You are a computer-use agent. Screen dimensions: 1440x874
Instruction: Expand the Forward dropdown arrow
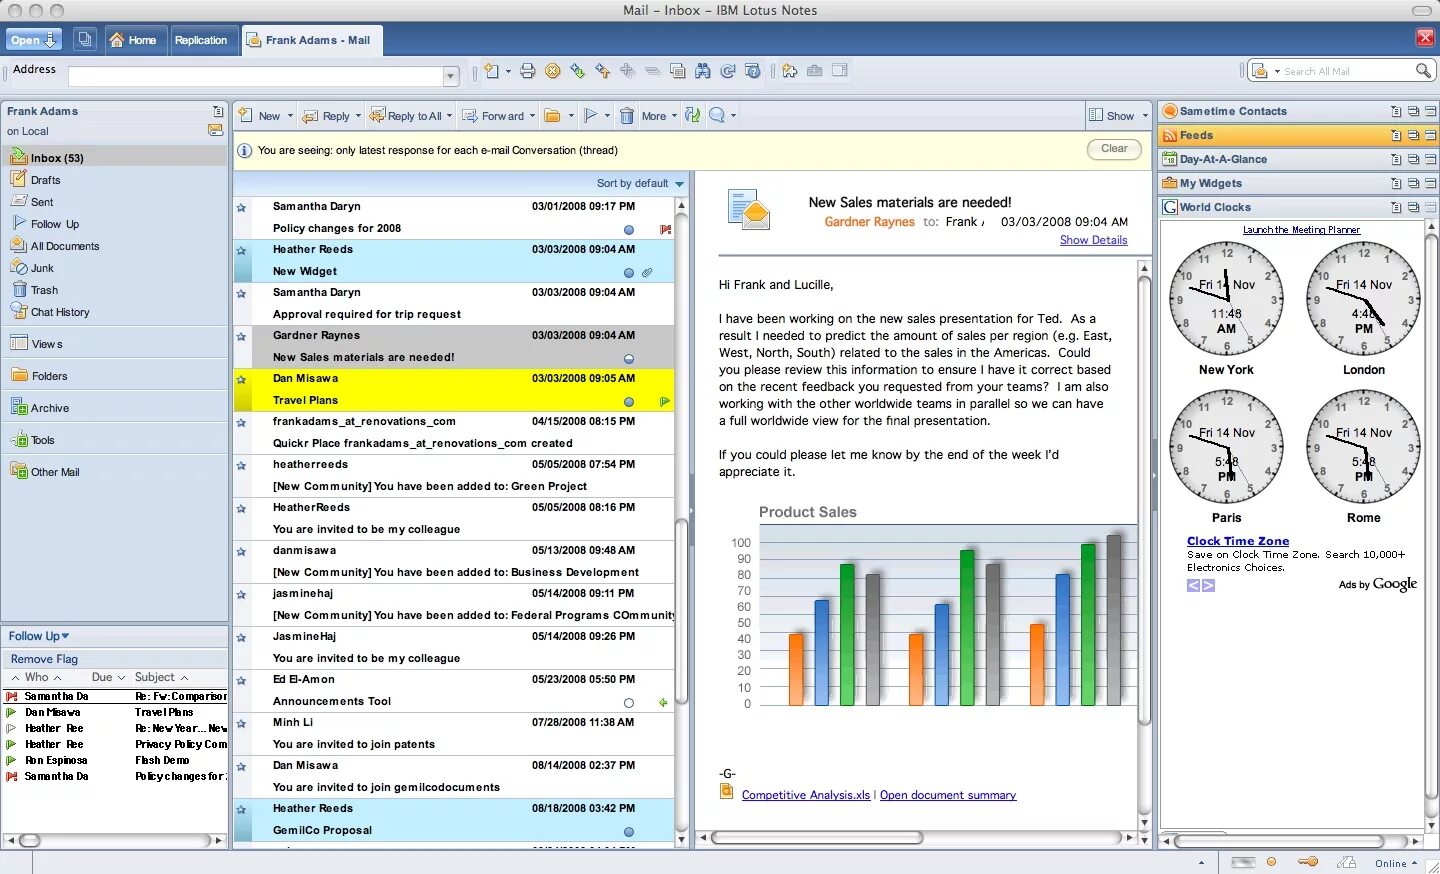tap(532, 116)
